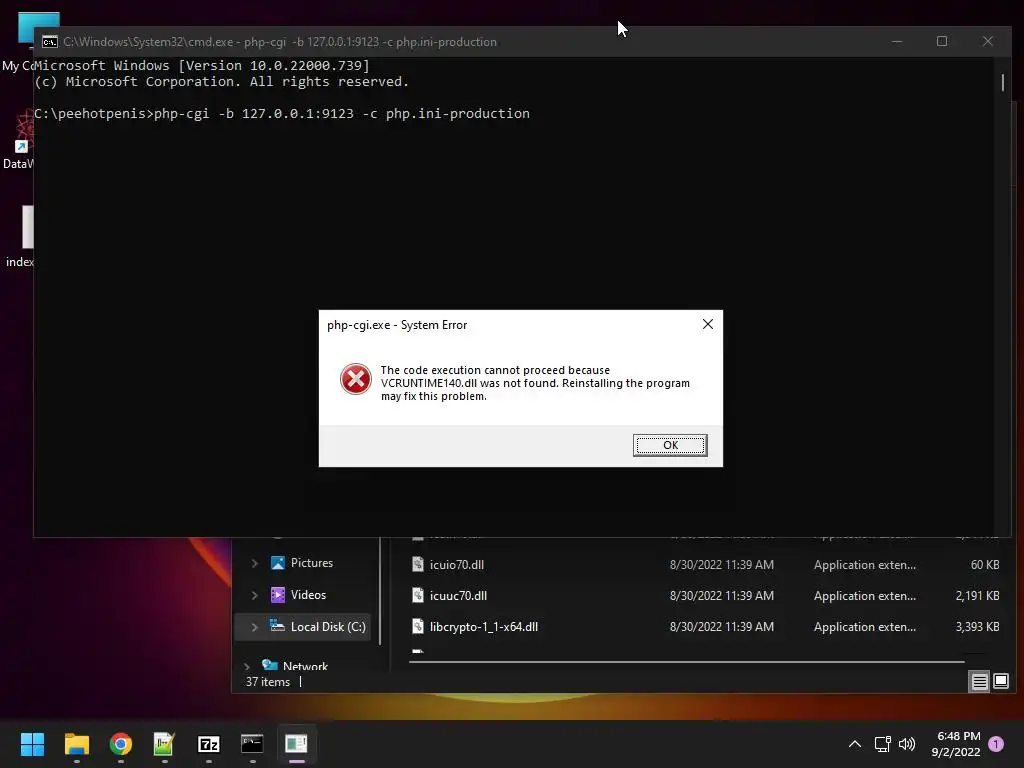Select the libcrypto-1_1-x64.dll file
The image size is (1024, 768).
pos(483,627)
